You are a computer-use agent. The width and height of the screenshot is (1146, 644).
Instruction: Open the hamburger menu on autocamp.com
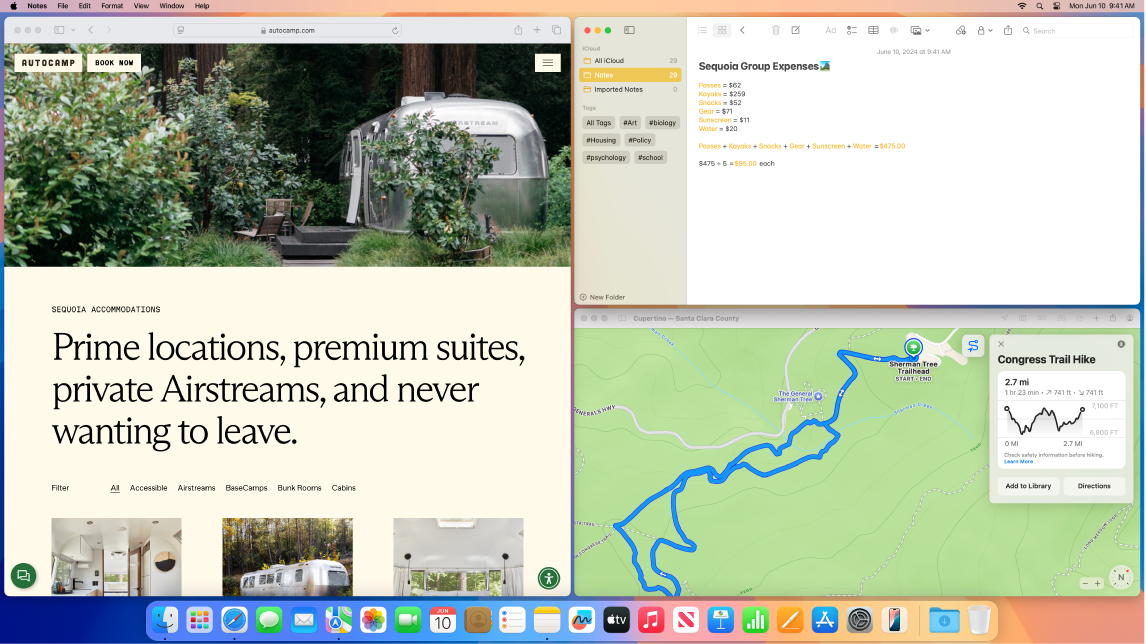(548, 62)
